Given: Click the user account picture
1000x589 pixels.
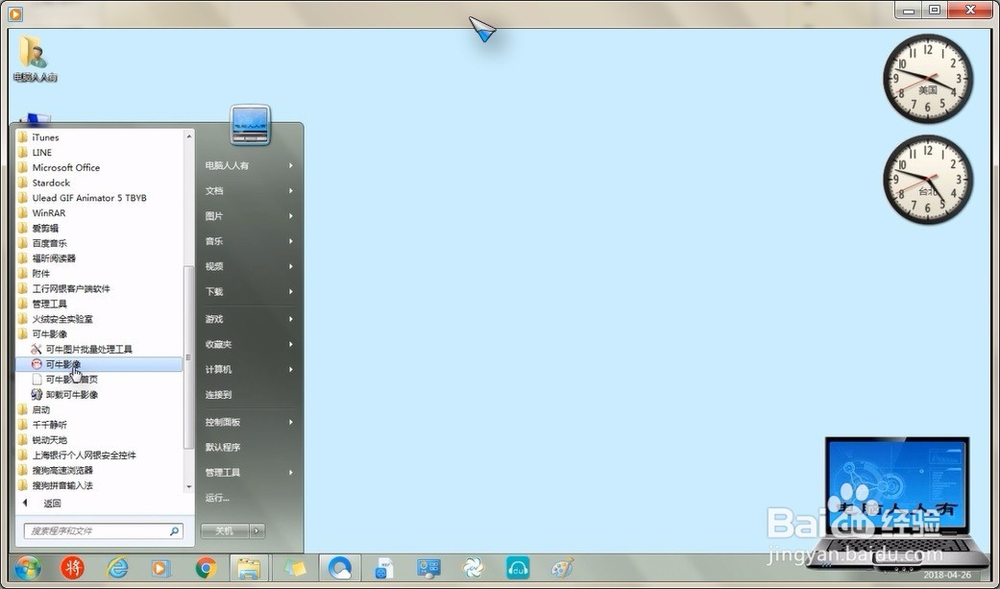Looking at the screenshot, I should pos(250,125).
